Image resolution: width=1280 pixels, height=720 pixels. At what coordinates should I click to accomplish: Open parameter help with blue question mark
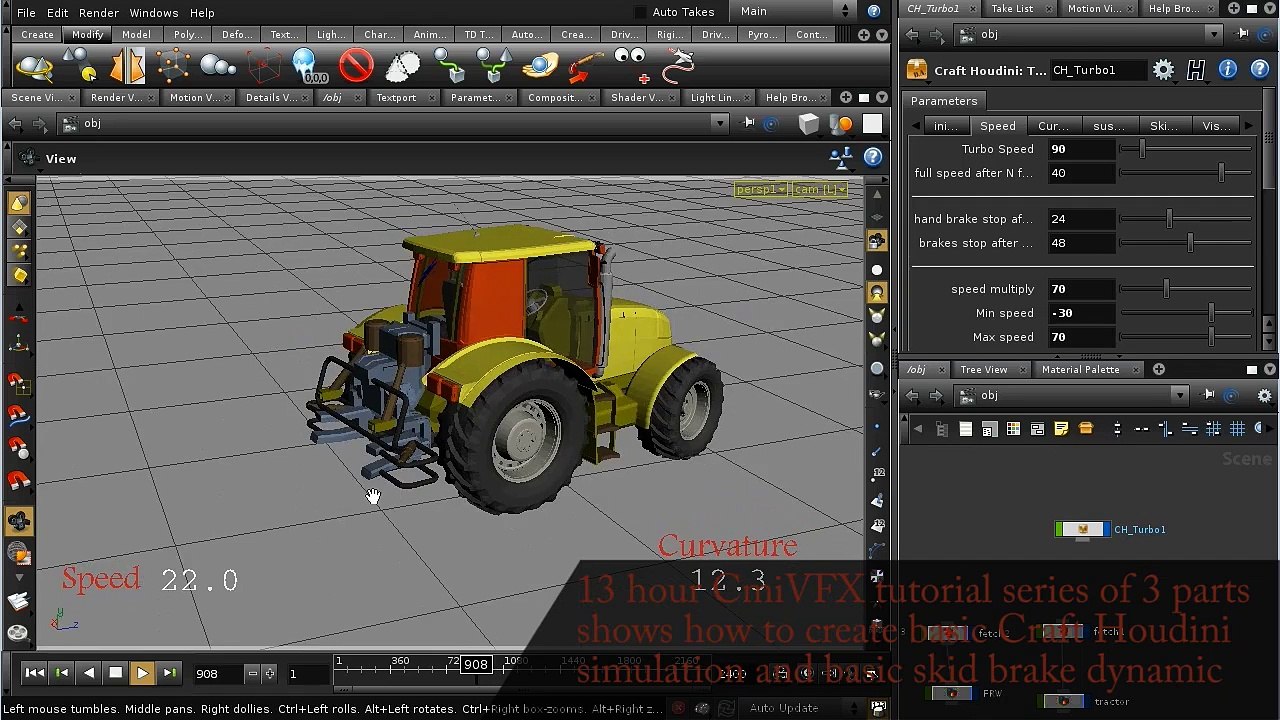[x=1260, y=70]
